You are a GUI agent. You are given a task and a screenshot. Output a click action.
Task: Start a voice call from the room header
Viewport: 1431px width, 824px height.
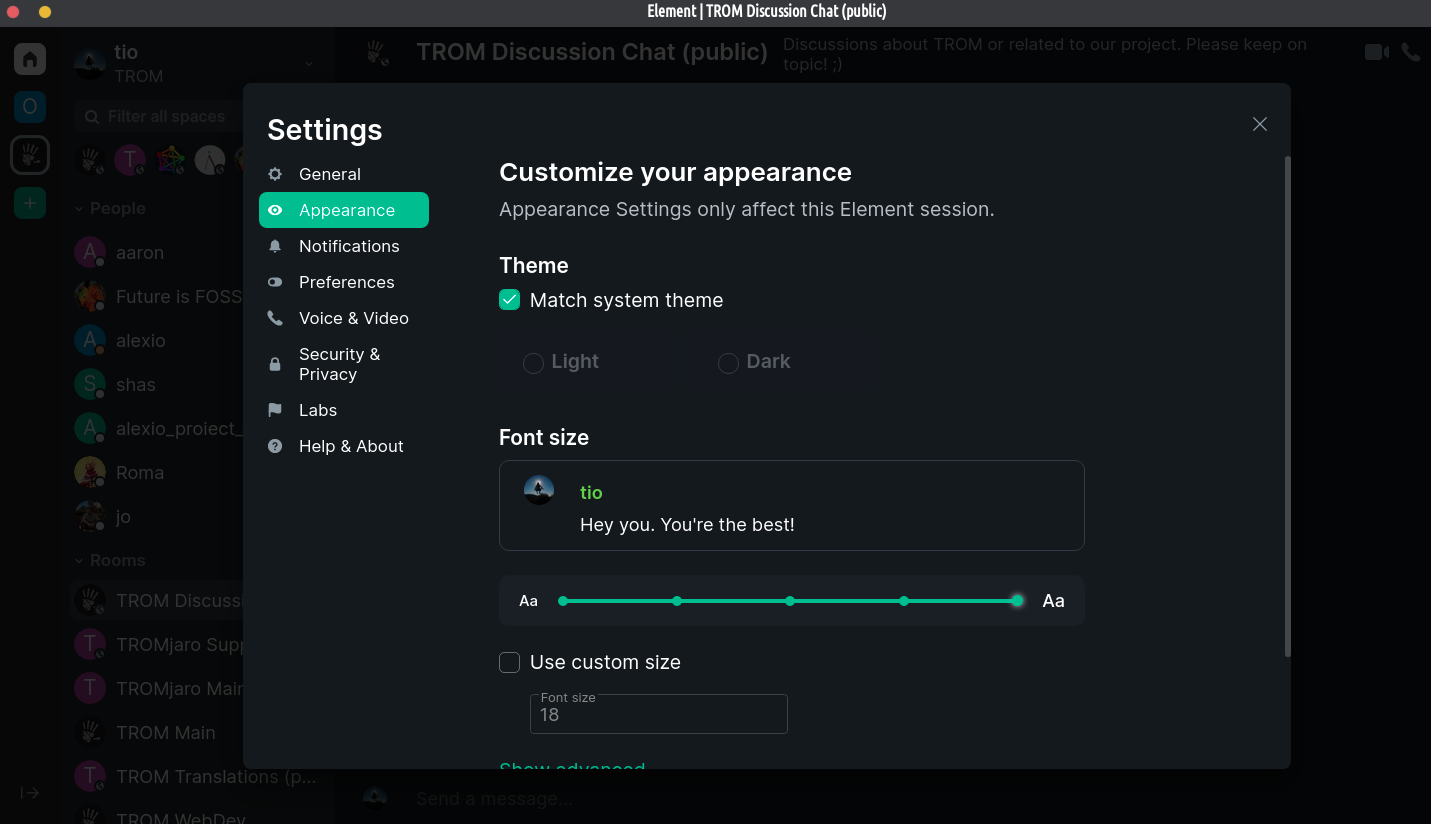tap(1411, 52)
